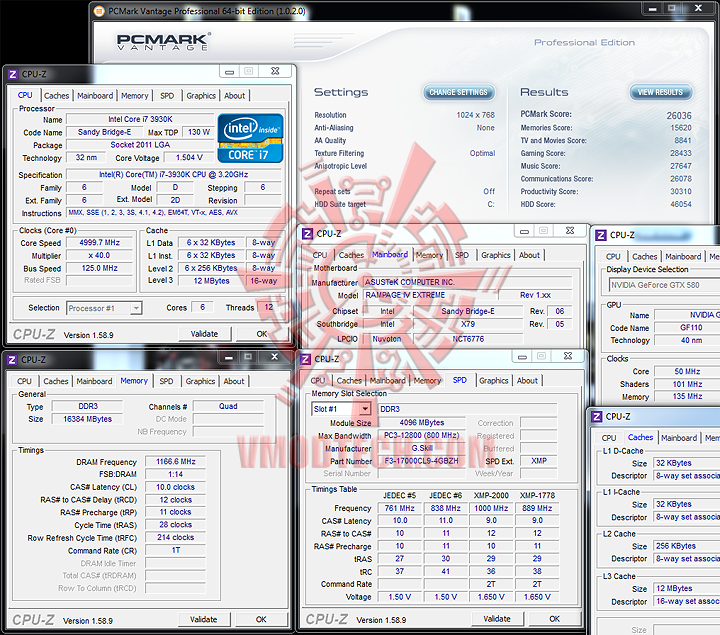Click the PCMark Score value 26036
Screen dimensions: 720x635
click(679, 115)
